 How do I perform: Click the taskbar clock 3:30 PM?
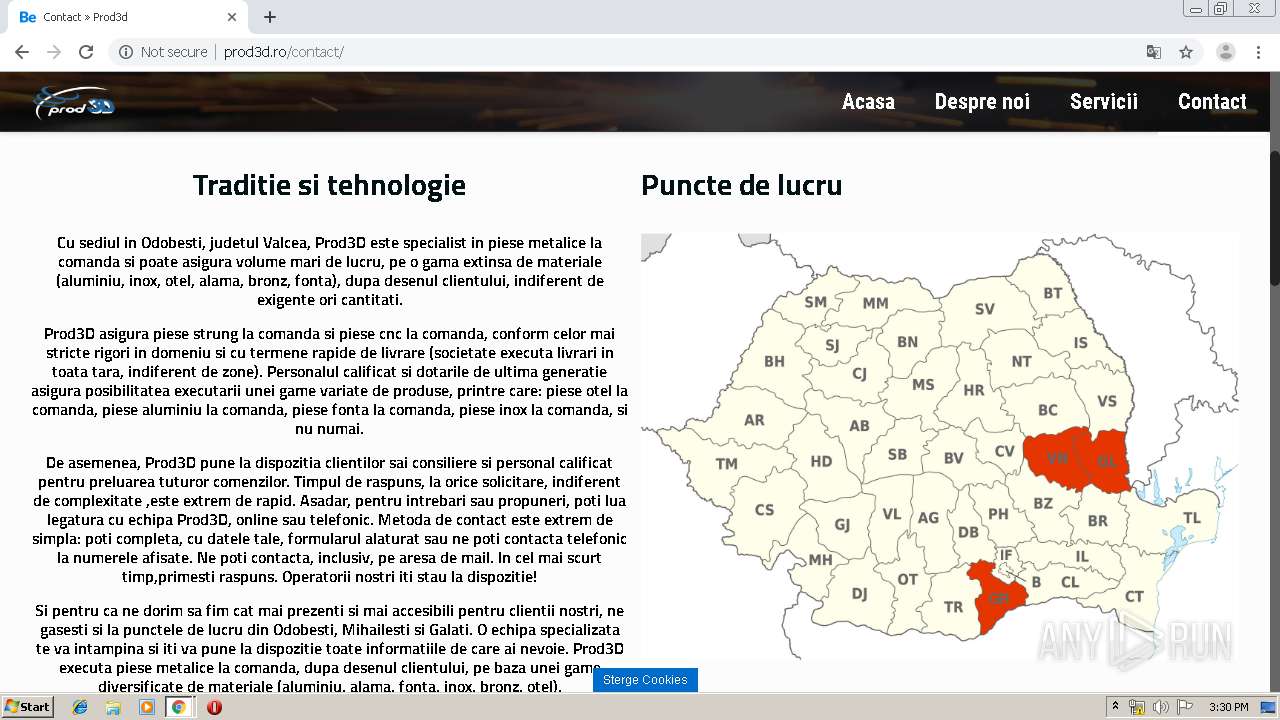(1228, 707)
